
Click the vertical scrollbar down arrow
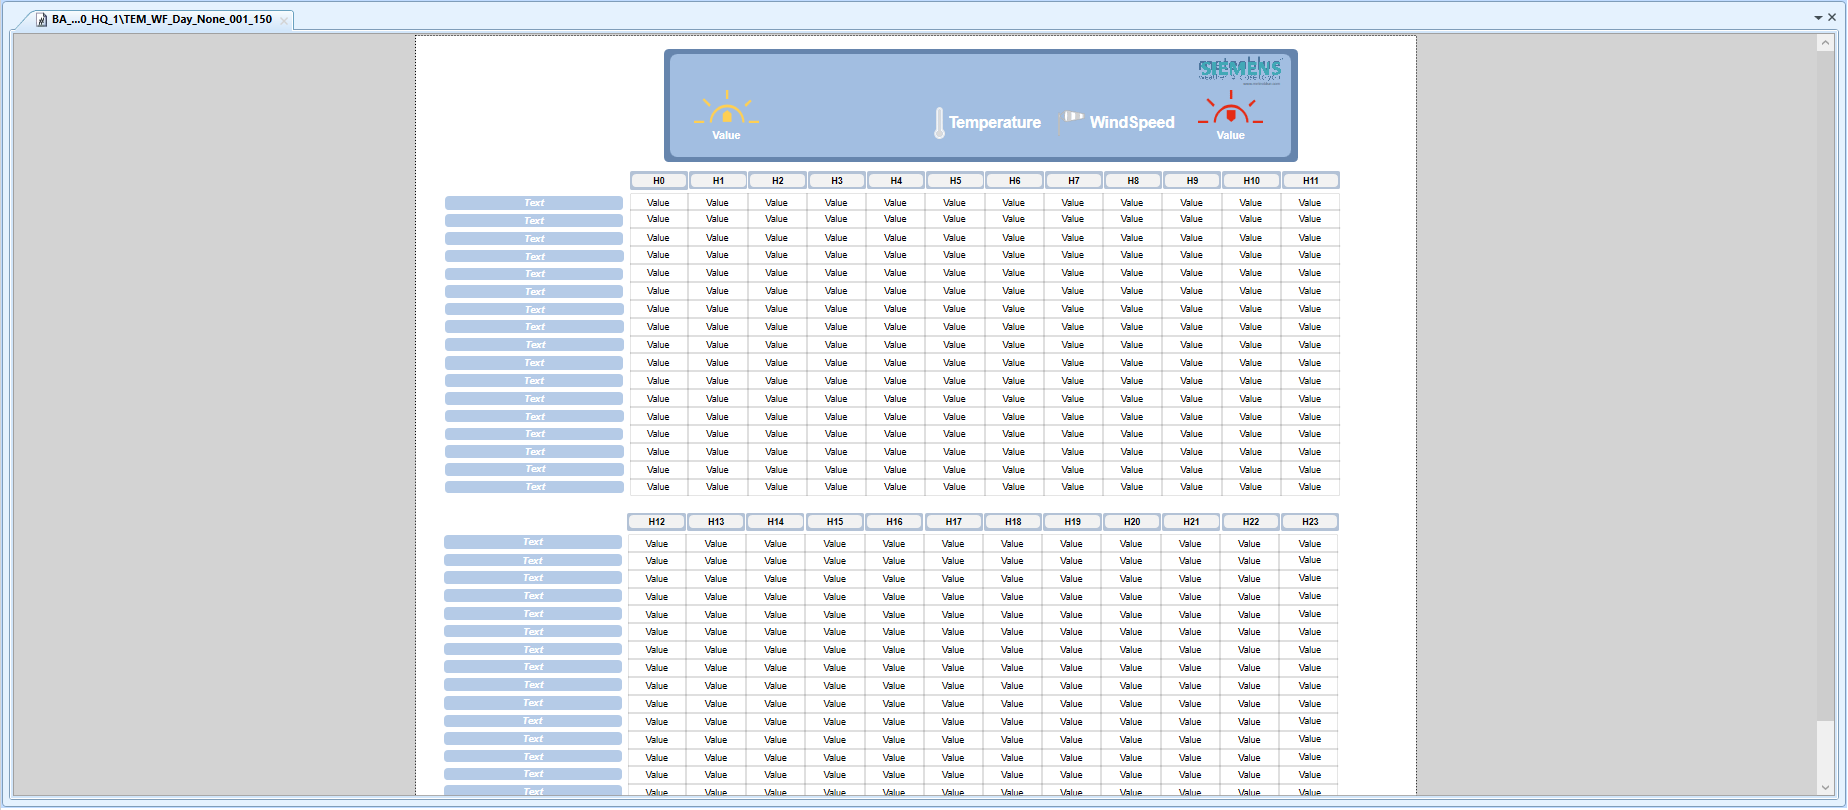[x=1826, y=787]
